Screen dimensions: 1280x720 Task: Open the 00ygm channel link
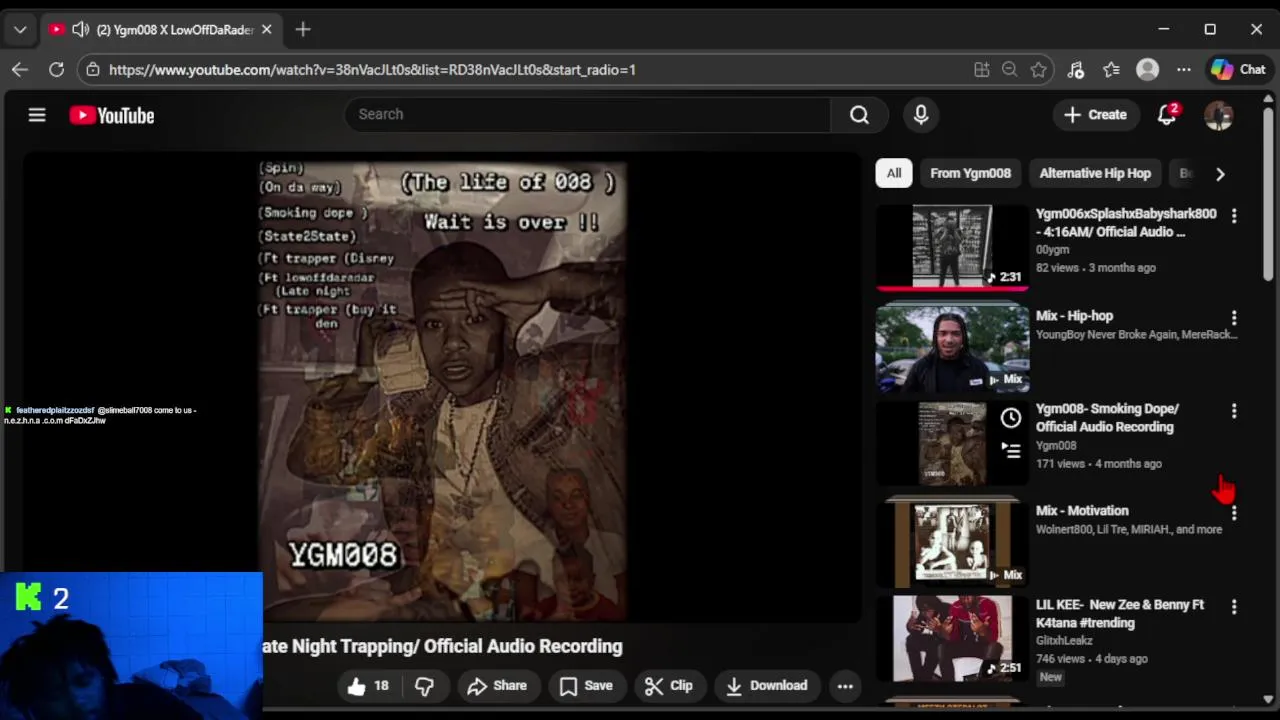point(1052,250)
